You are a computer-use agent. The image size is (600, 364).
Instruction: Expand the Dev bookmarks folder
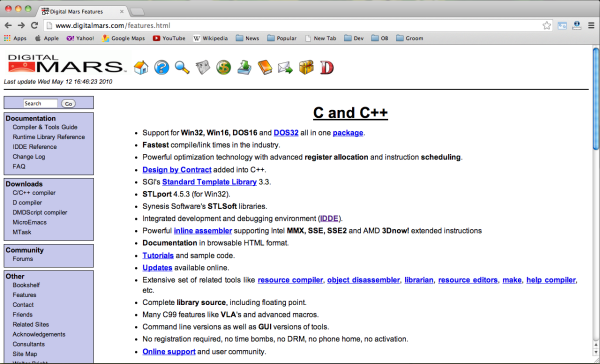pyautogui.click(x=354, y=38)
